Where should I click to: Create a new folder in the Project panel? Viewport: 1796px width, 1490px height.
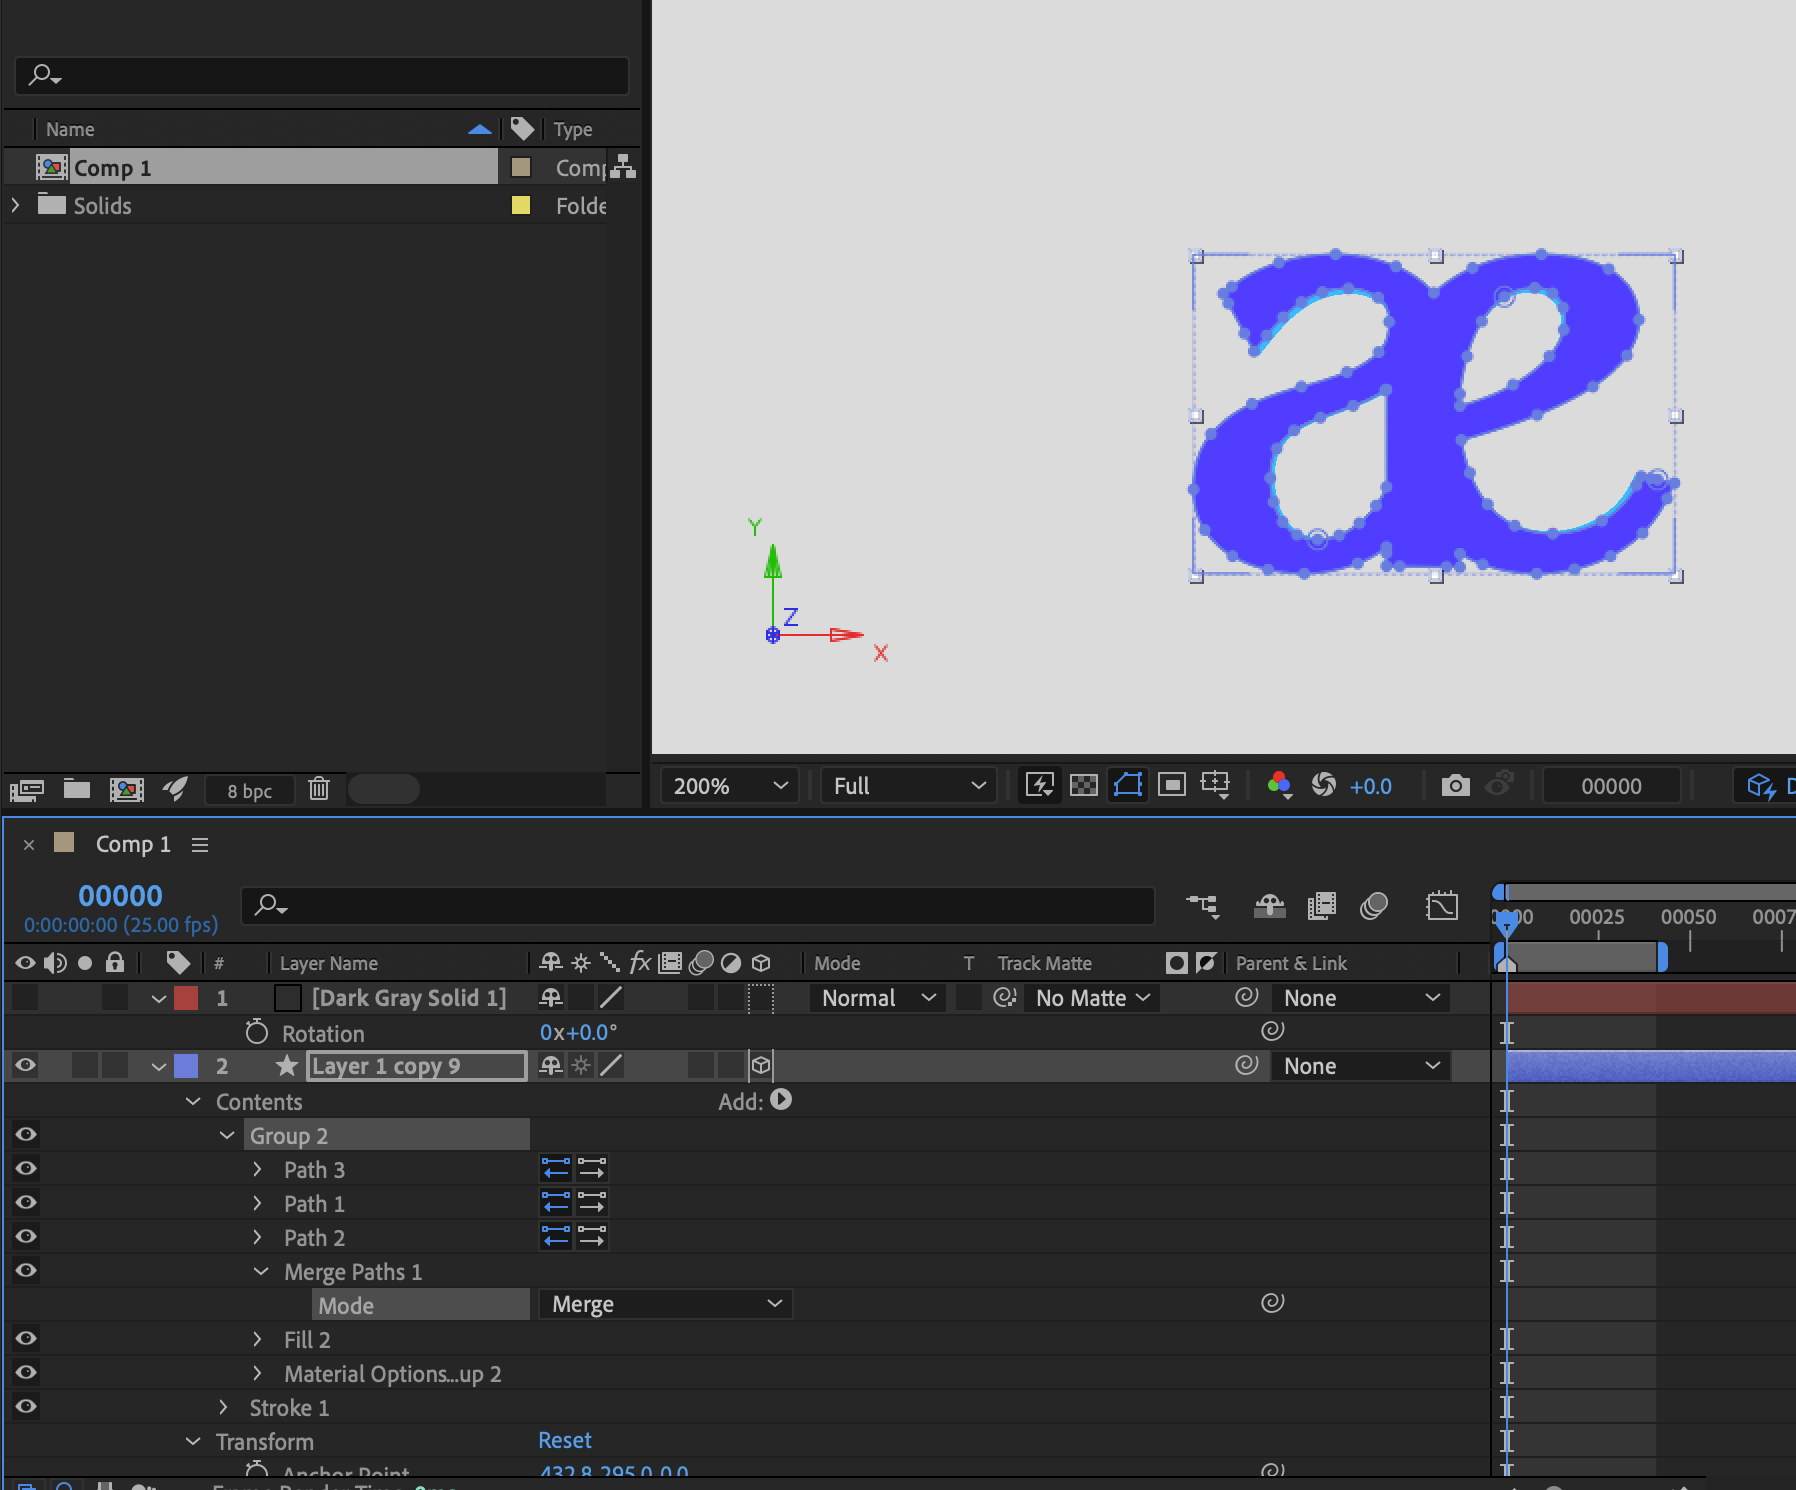click(76, 790)
